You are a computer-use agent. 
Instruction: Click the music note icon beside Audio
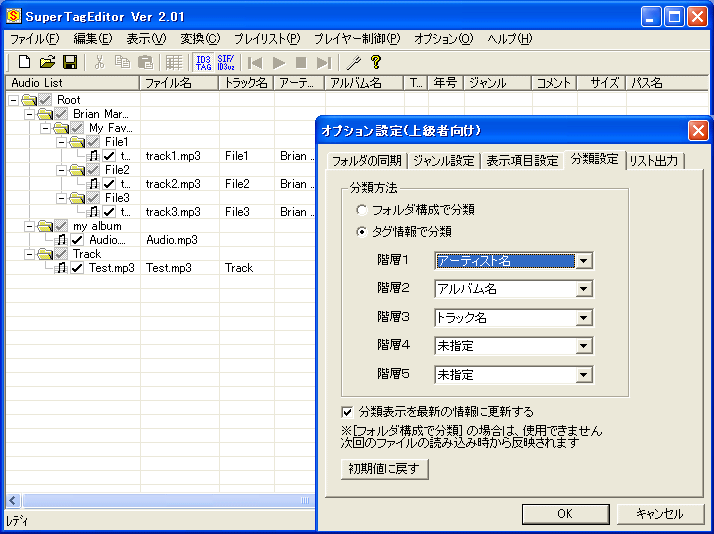point(61,240)
